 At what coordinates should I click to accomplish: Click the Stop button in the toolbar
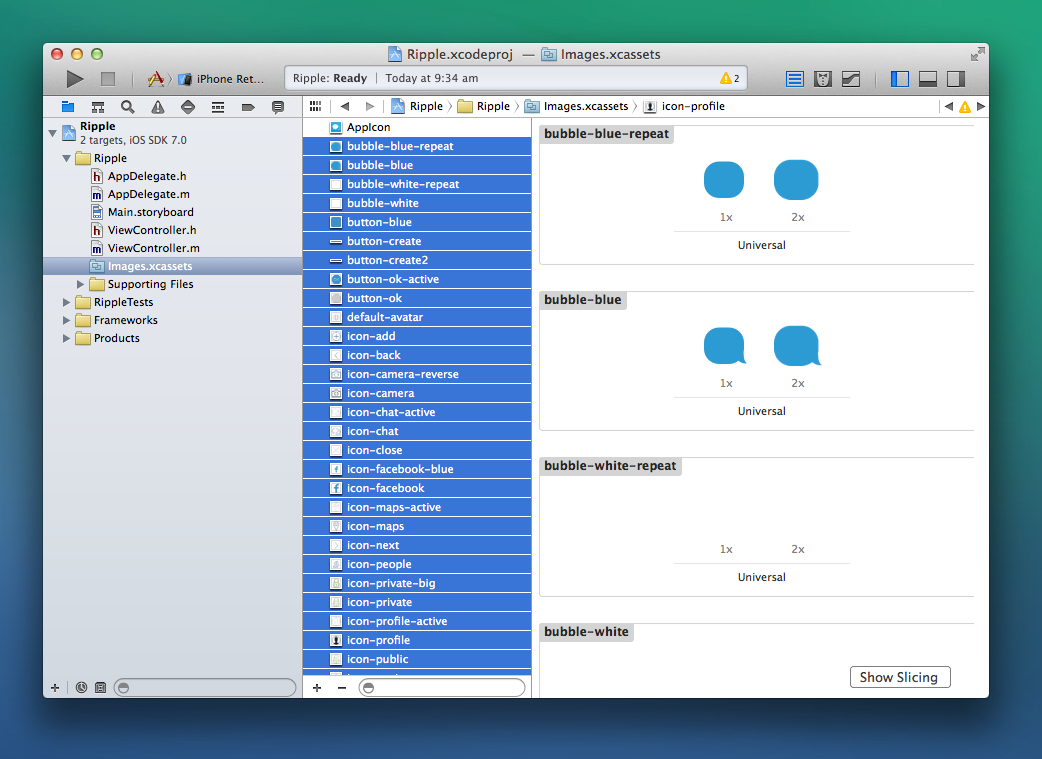108,79
